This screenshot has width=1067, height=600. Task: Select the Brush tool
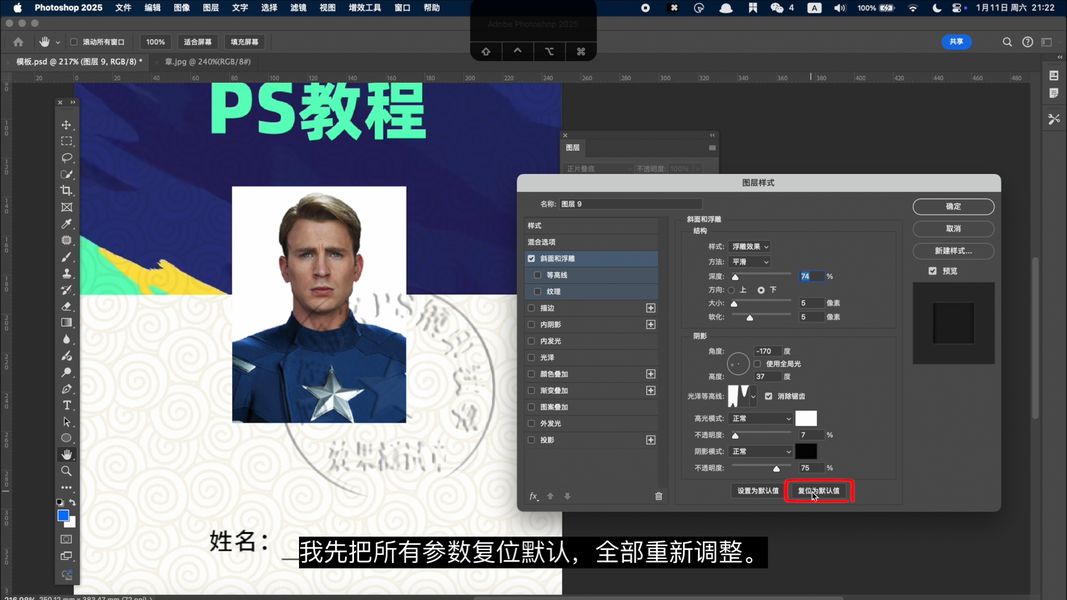(x=66, y=257)
